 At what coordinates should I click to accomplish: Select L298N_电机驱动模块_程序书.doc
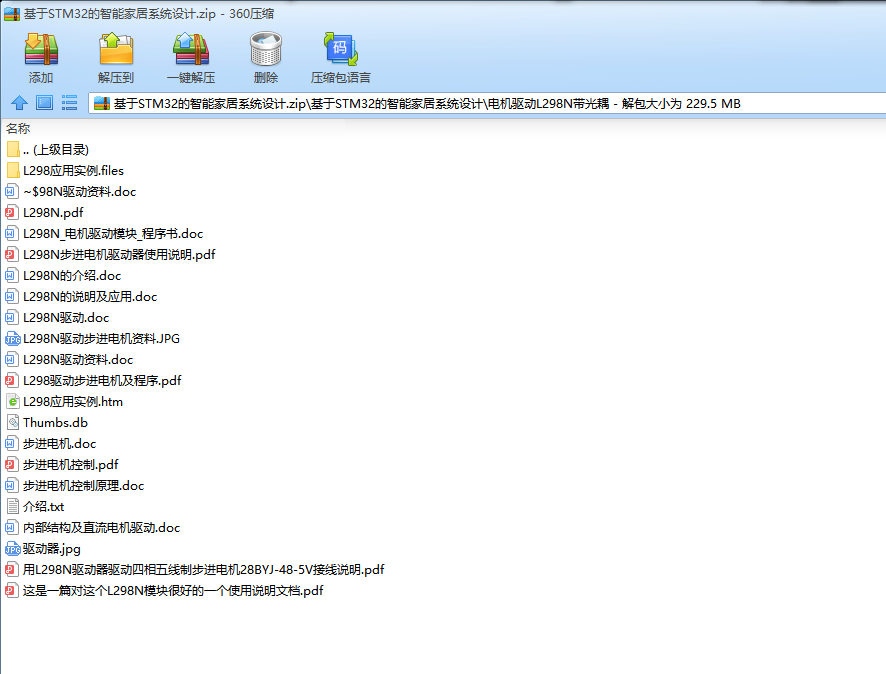(105, 233)
